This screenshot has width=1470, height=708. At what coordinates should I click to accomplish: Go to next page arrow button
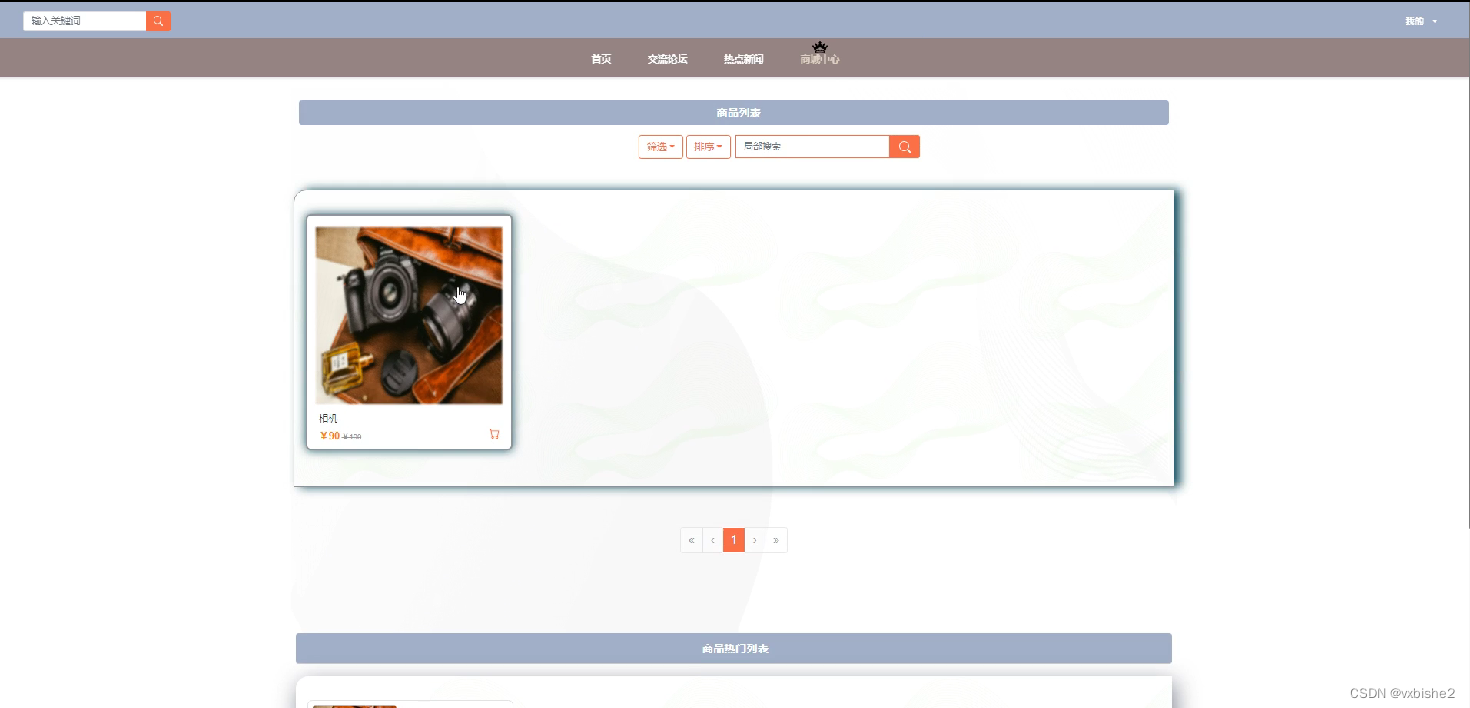754,540
